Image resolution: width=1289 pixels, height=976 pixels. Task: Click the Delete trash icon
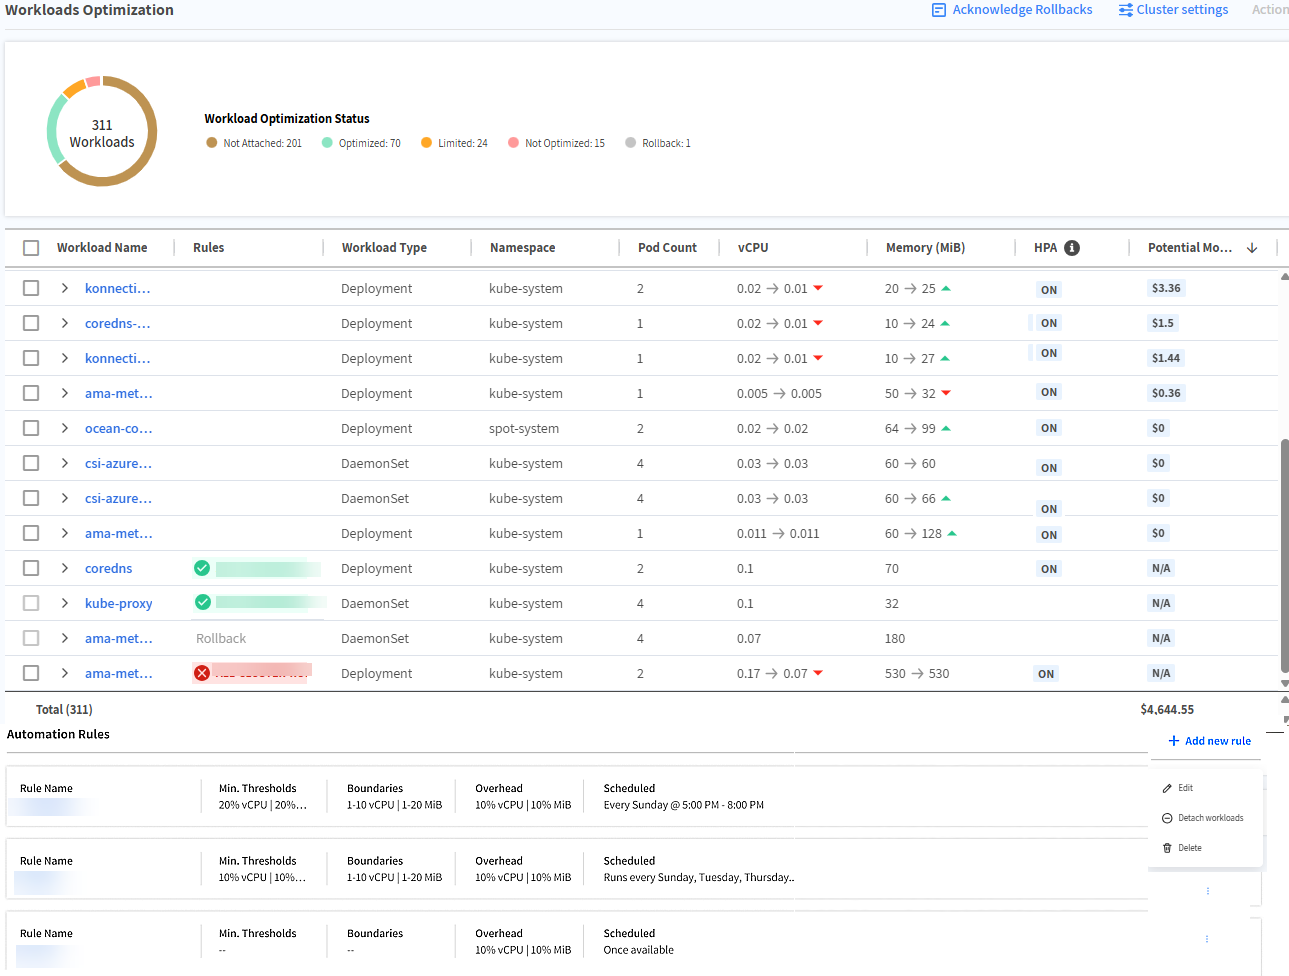click(1167, 847)
